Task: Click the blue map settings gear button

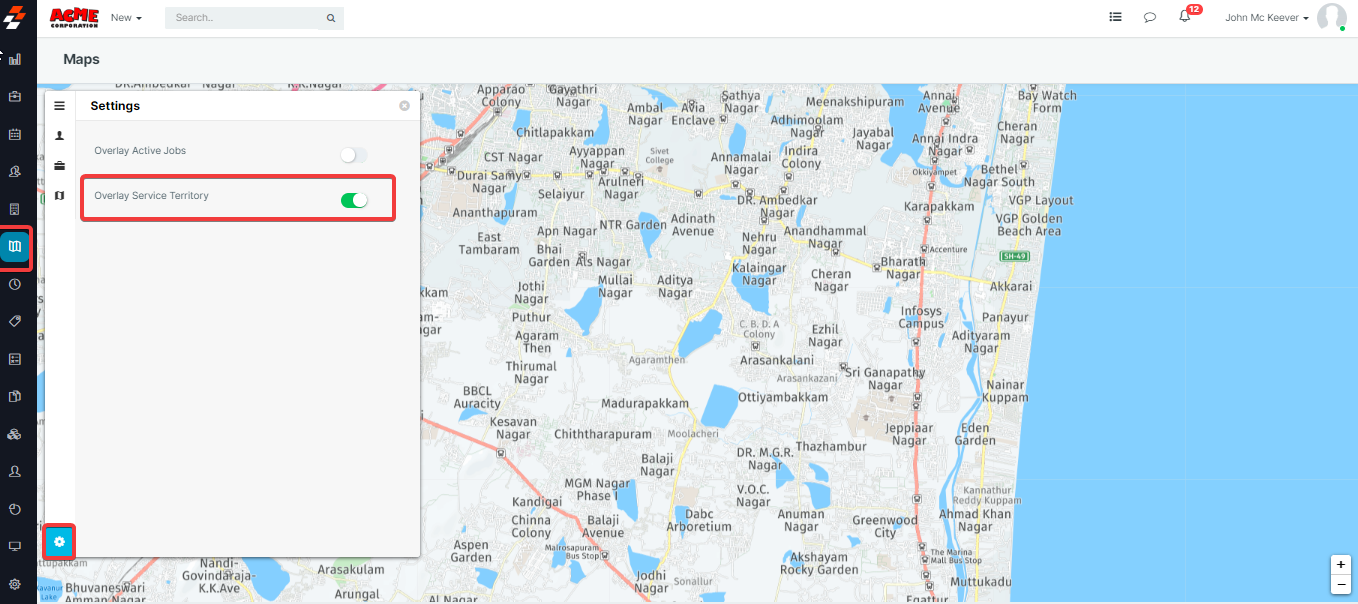Action: (59, 542)
